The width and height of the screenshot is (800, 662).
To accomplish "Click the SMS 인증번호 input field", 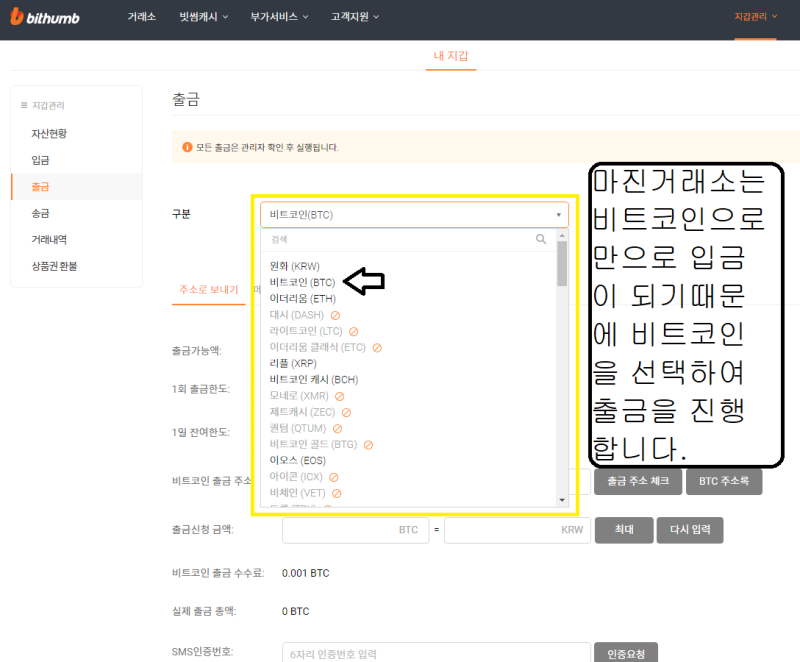I will pos(437,653).
